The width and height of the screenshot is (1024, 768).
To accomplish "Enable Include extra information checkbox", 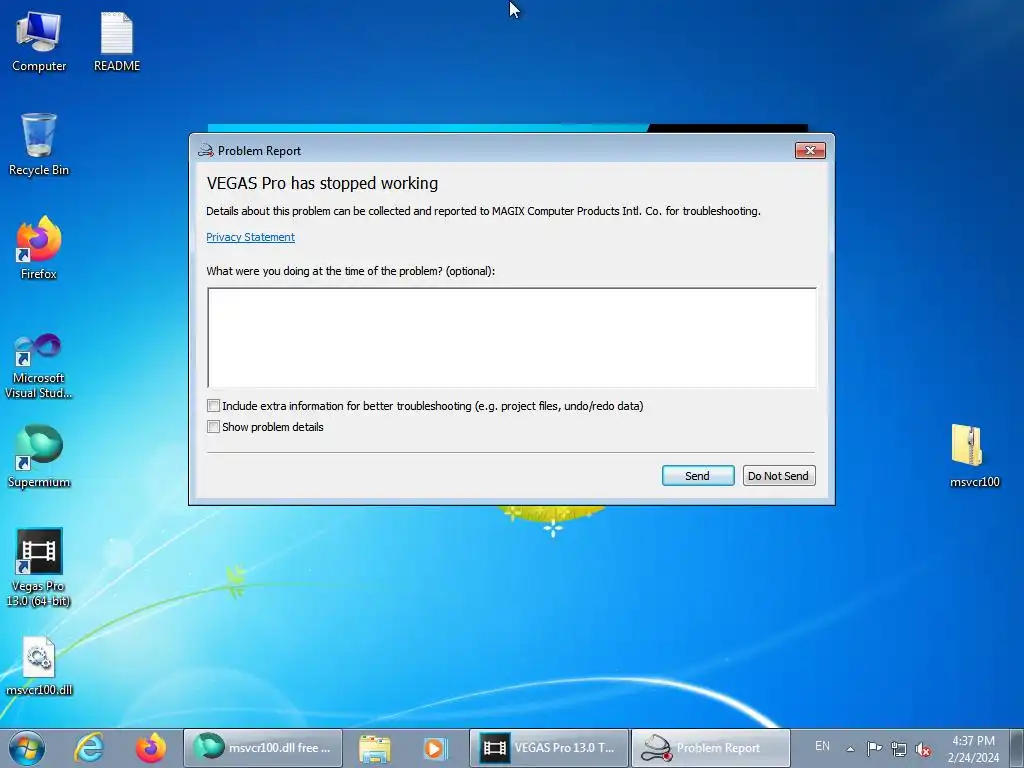I will [x=214, y=406].
